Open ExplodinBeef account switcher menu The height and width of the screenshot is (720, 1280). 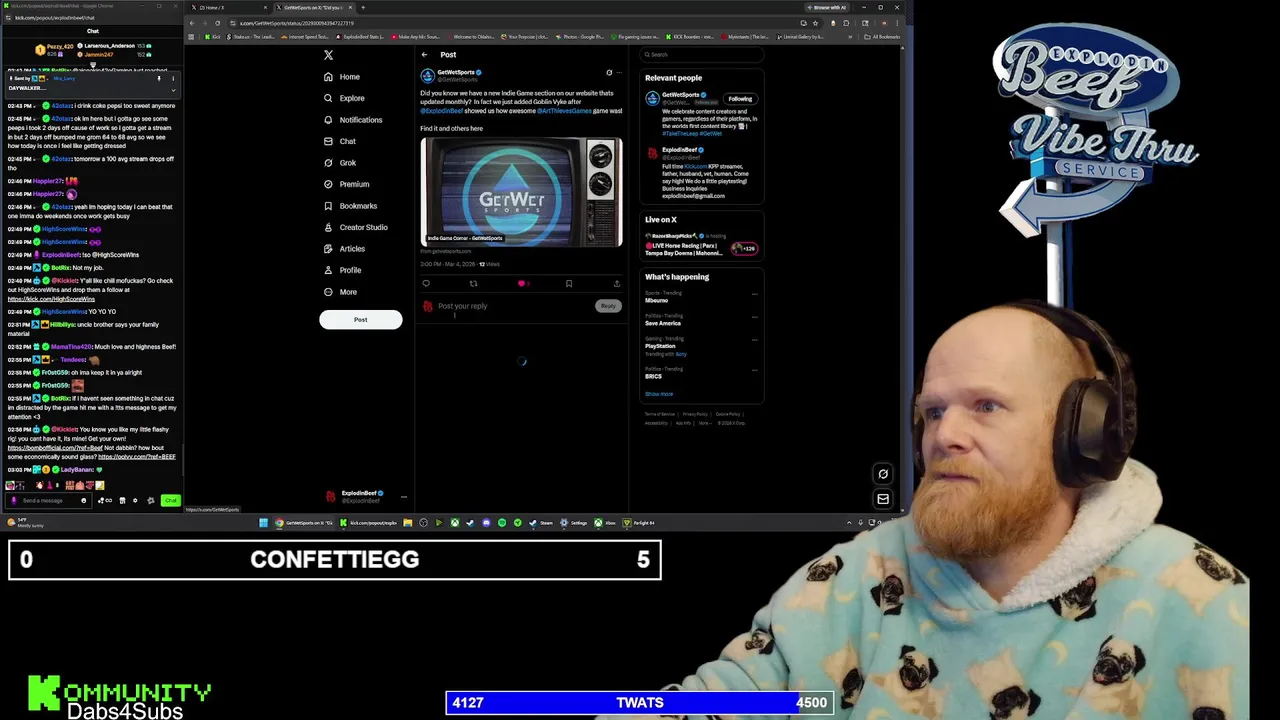click(x=404, y=496)
